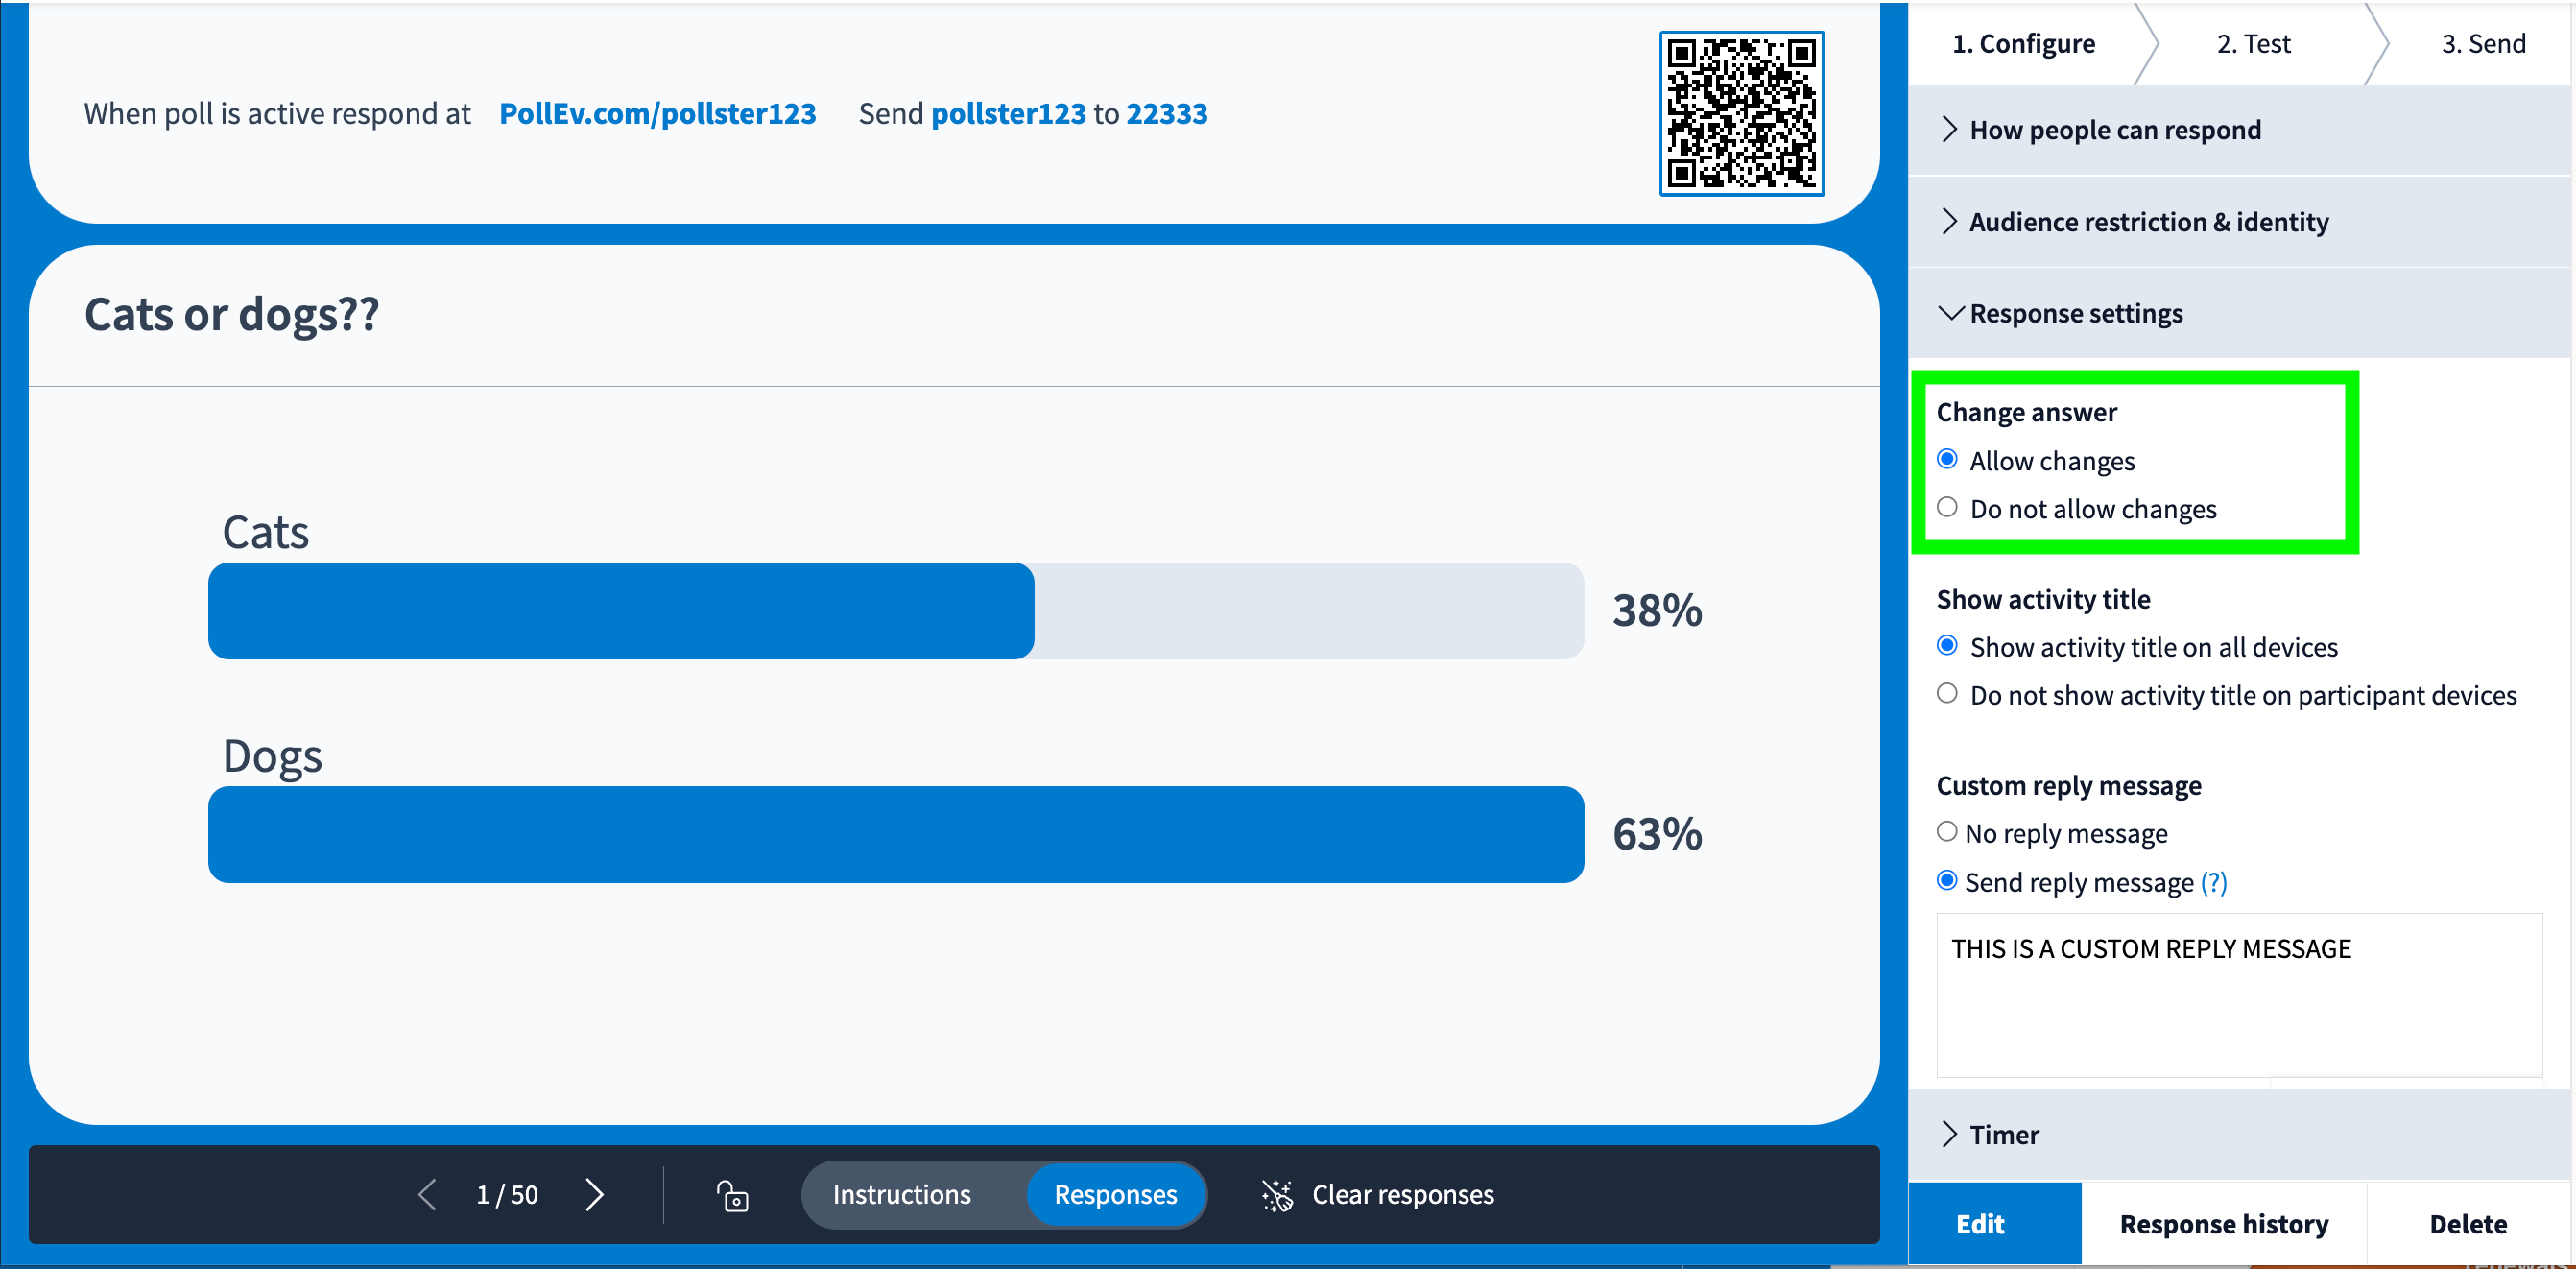Choose Do not show activity title on participant devices
Screen dimensions: 2576x1269
pos(1948,693)
